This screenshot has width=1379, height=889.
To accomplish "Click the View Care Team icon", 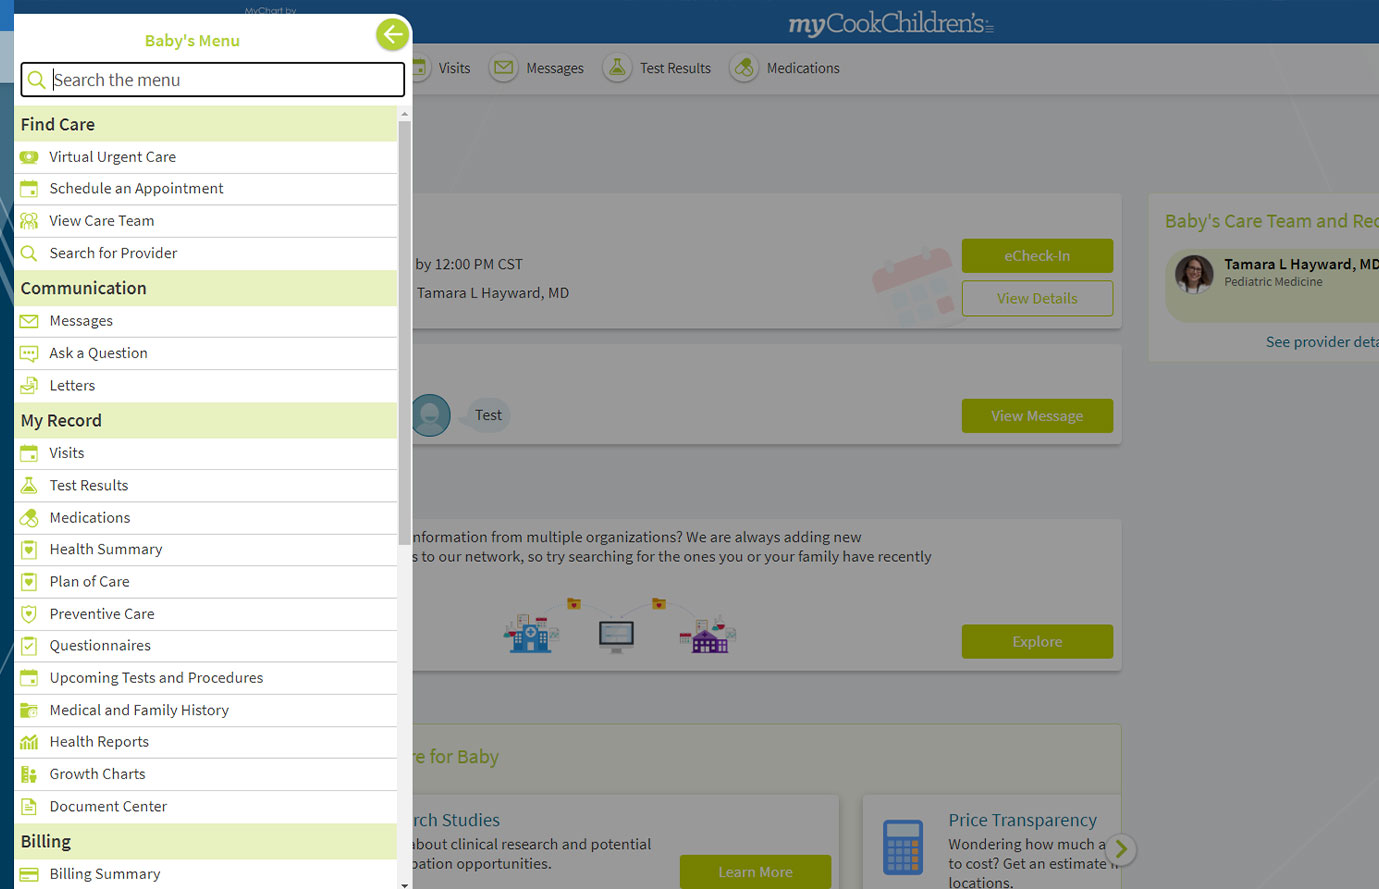I will [x=29, y=221].
